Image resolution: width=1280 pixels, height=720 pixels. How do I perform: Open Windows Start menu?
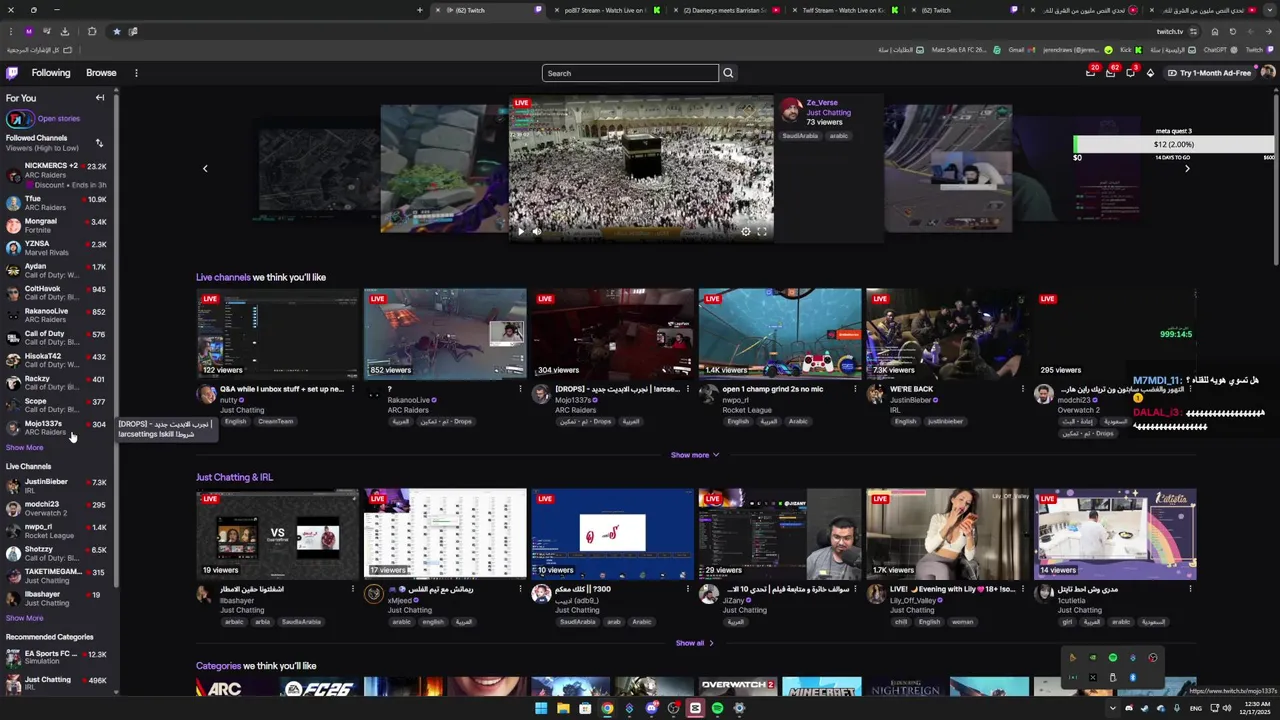tap(541, 708)
